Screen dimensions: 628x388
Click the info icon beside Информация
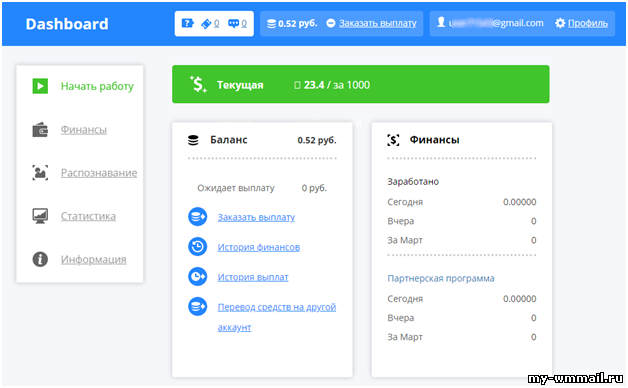click(40, 259)
